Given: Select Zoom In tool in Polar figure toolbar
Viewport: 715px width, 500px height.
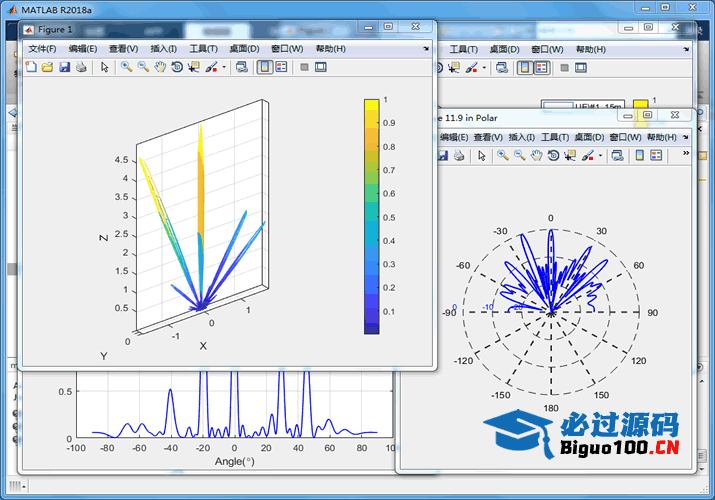Looking at the screenshot, I should click(503, 155).
